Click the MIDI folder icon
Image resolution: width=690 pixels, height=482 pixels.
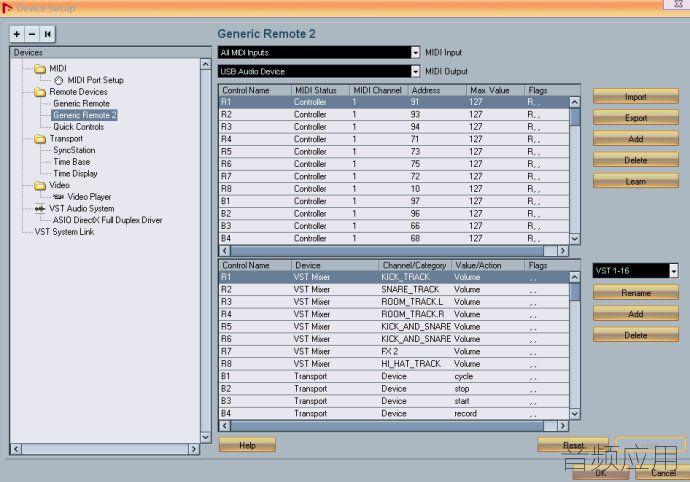(x=40, y=69)
